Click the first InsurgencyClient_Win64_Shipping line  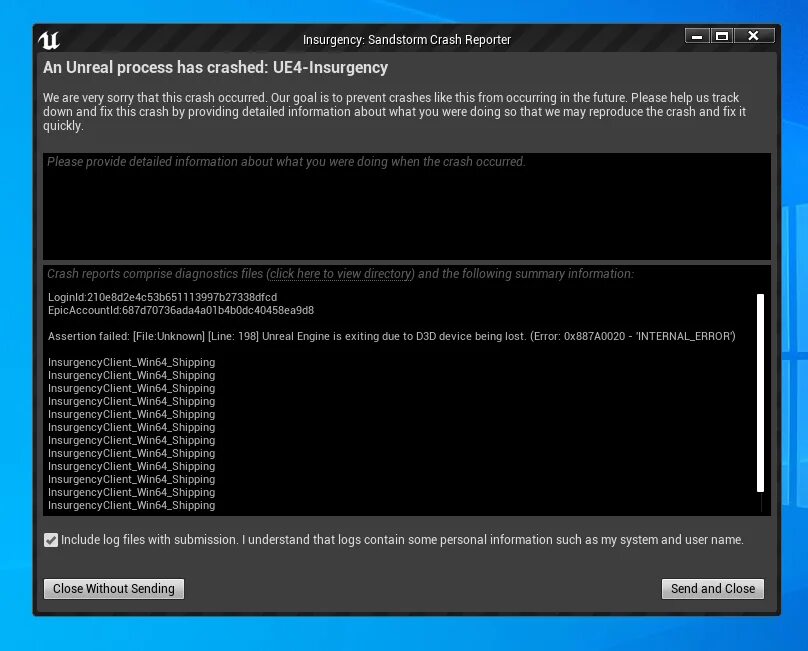131,362
